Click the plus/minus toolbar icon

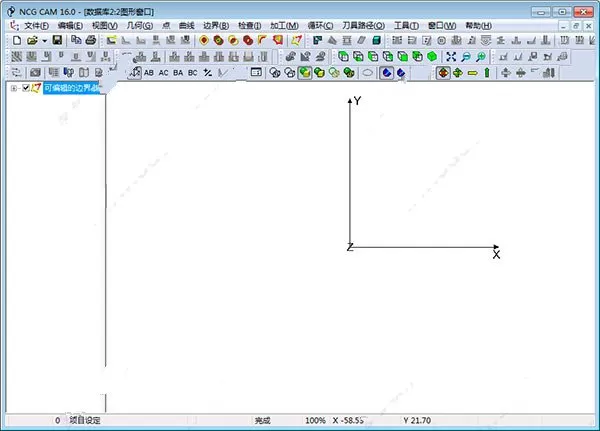click(208, 72)
